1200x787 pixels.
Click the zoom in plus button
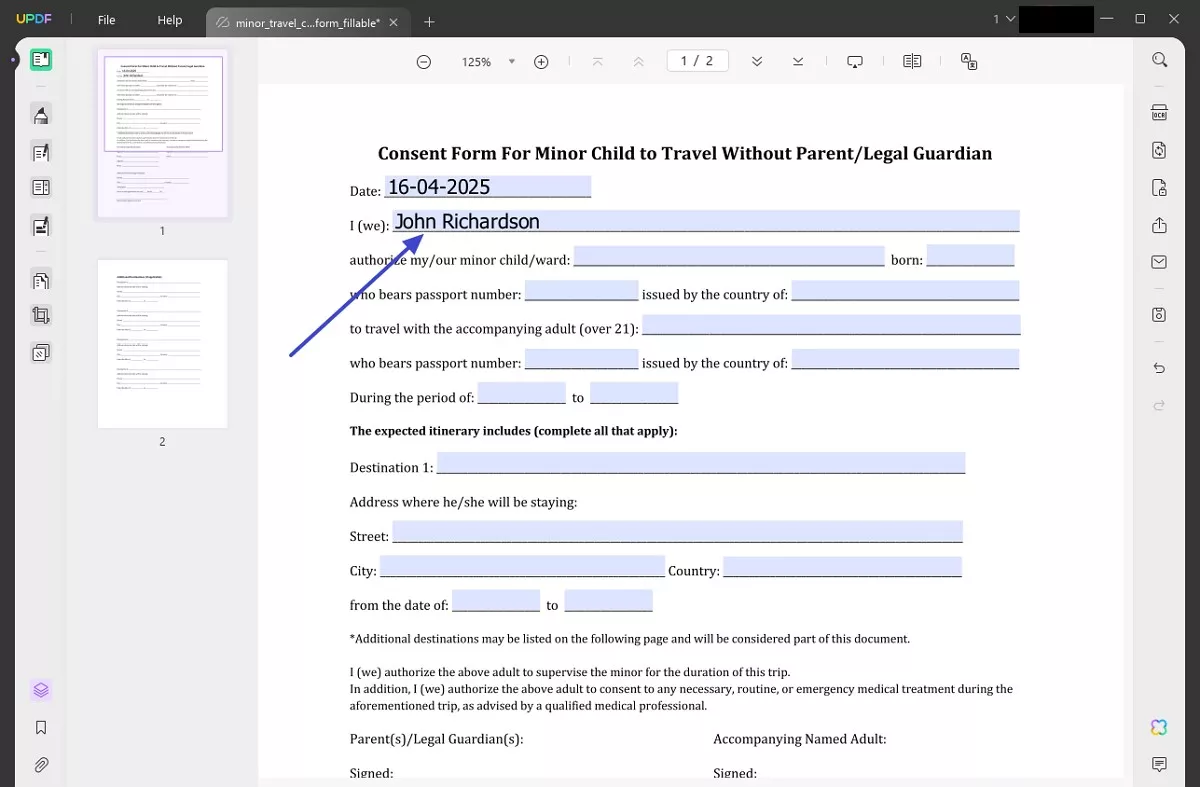click(541, 62)
